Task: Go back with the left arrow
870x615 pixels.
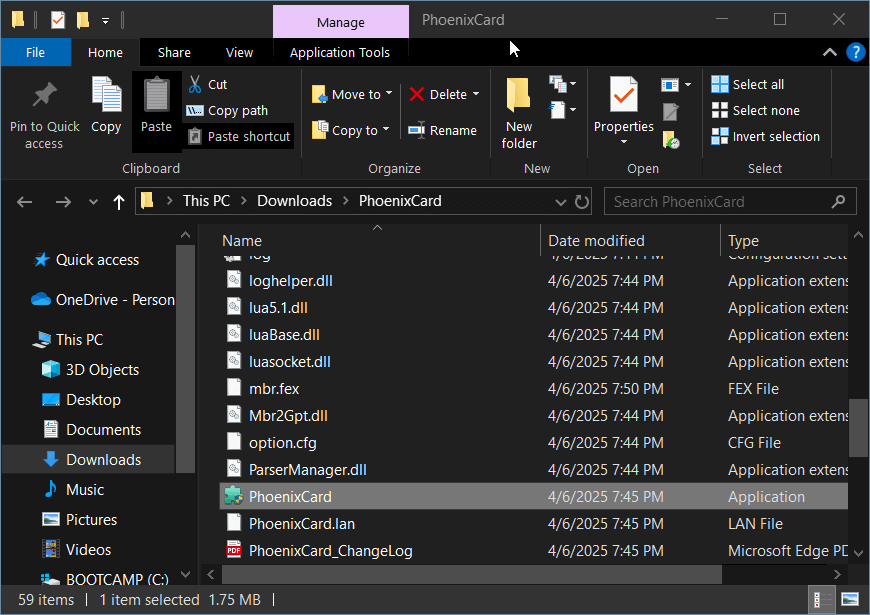Action: (x=24, y=202)
